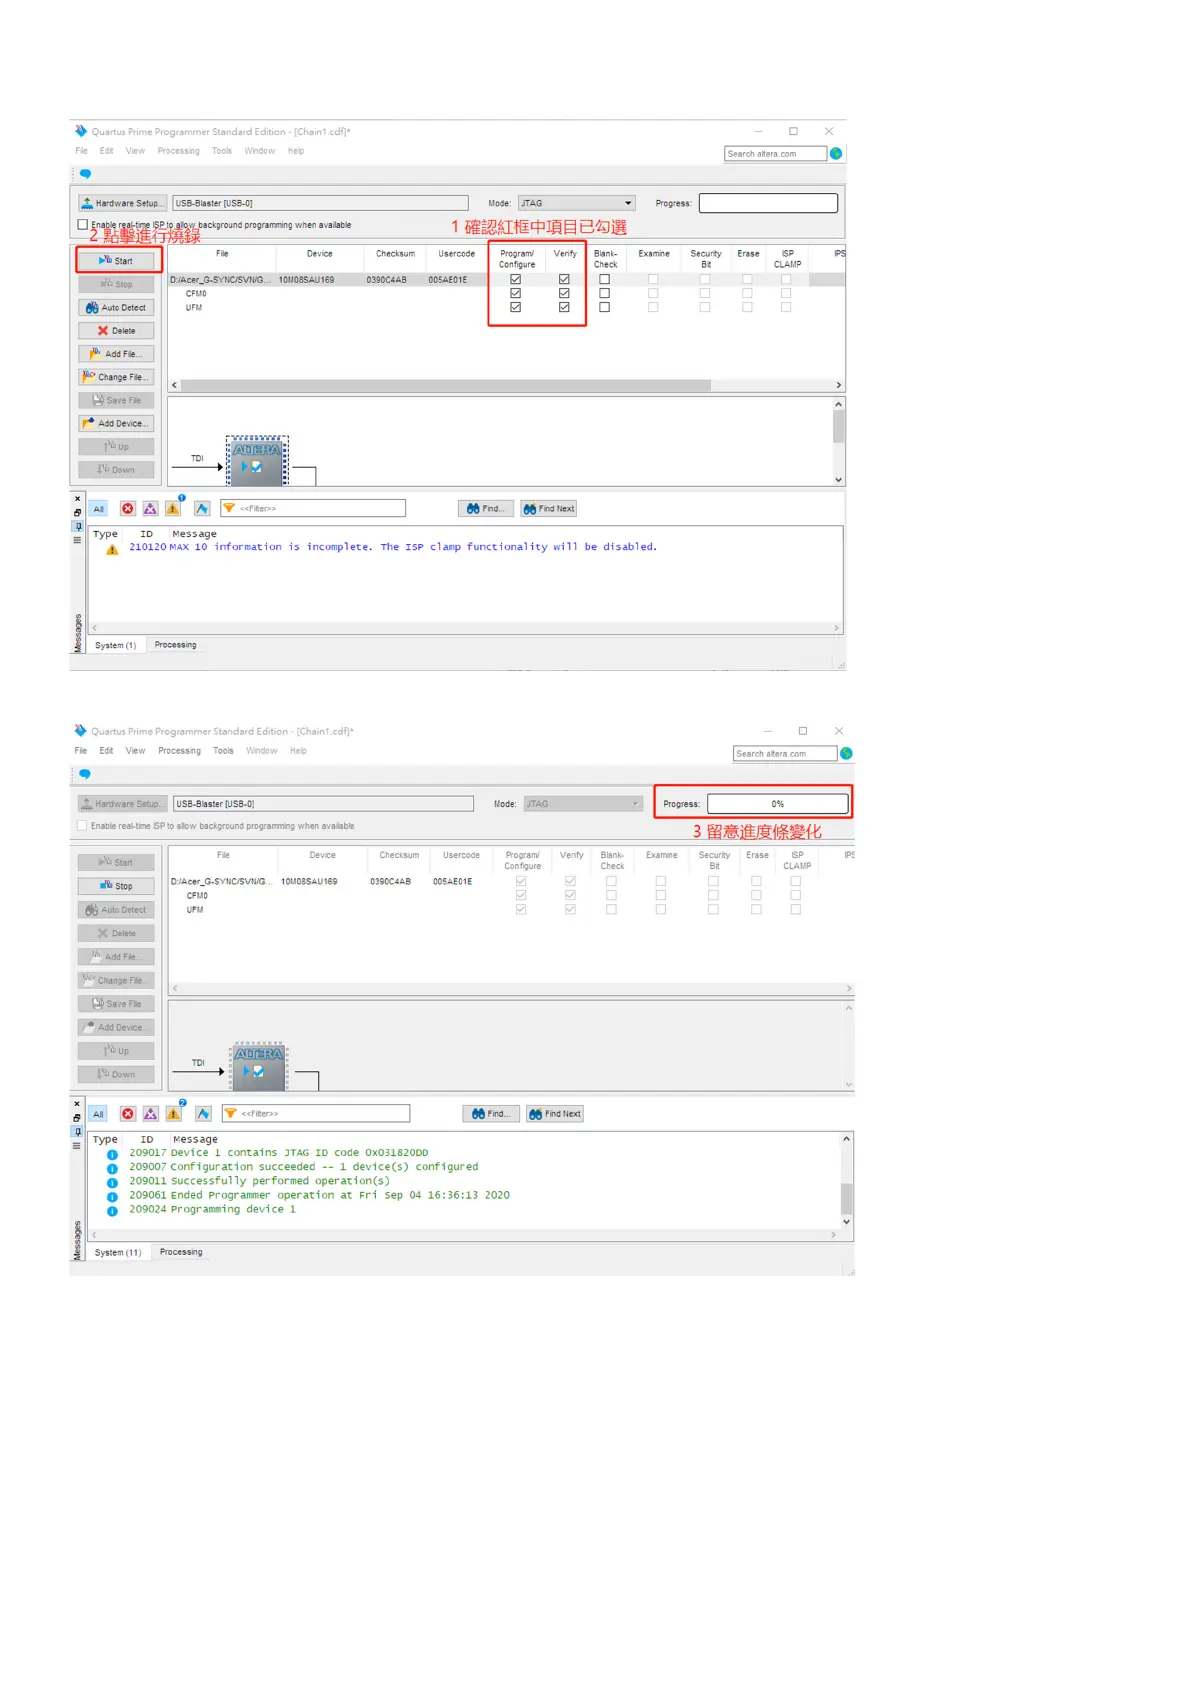This screenshot has width=1190, height=1684.
Task: Switch to Processing messages tab, upper window
Action: pos(176,645)
